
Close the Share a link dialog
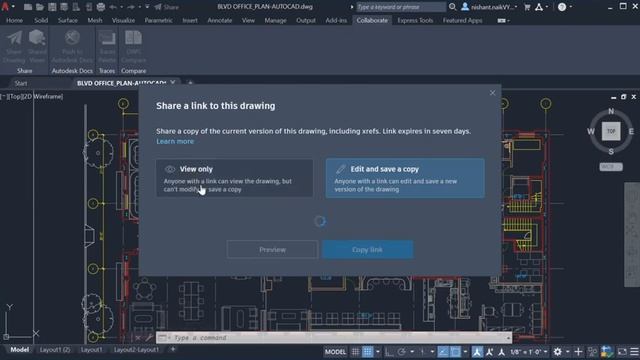[x=492, y=93]
